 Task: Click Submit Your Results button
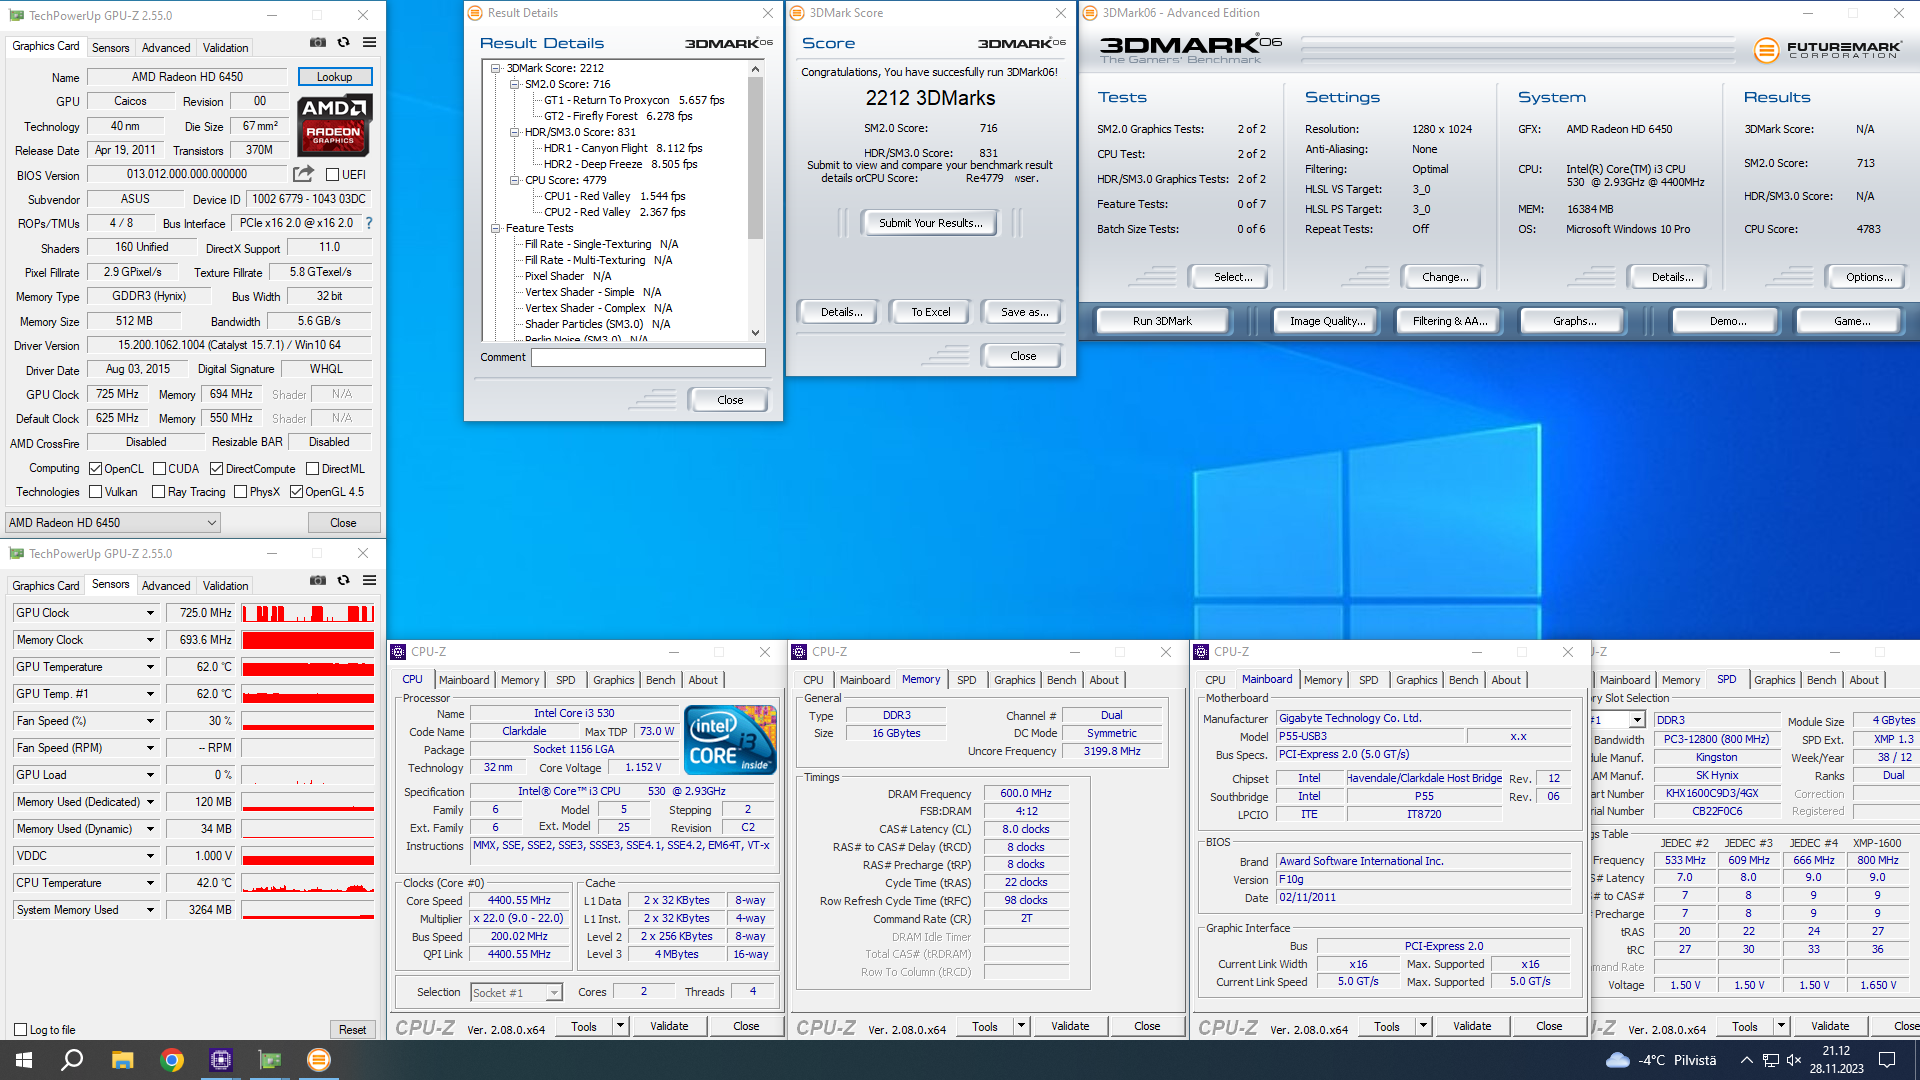pos(931,223)
